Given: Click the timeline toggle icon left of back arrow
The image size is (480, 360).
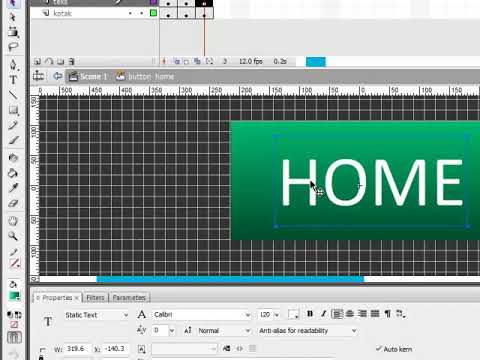Looking at the screenshot, I should pos(38,76).
